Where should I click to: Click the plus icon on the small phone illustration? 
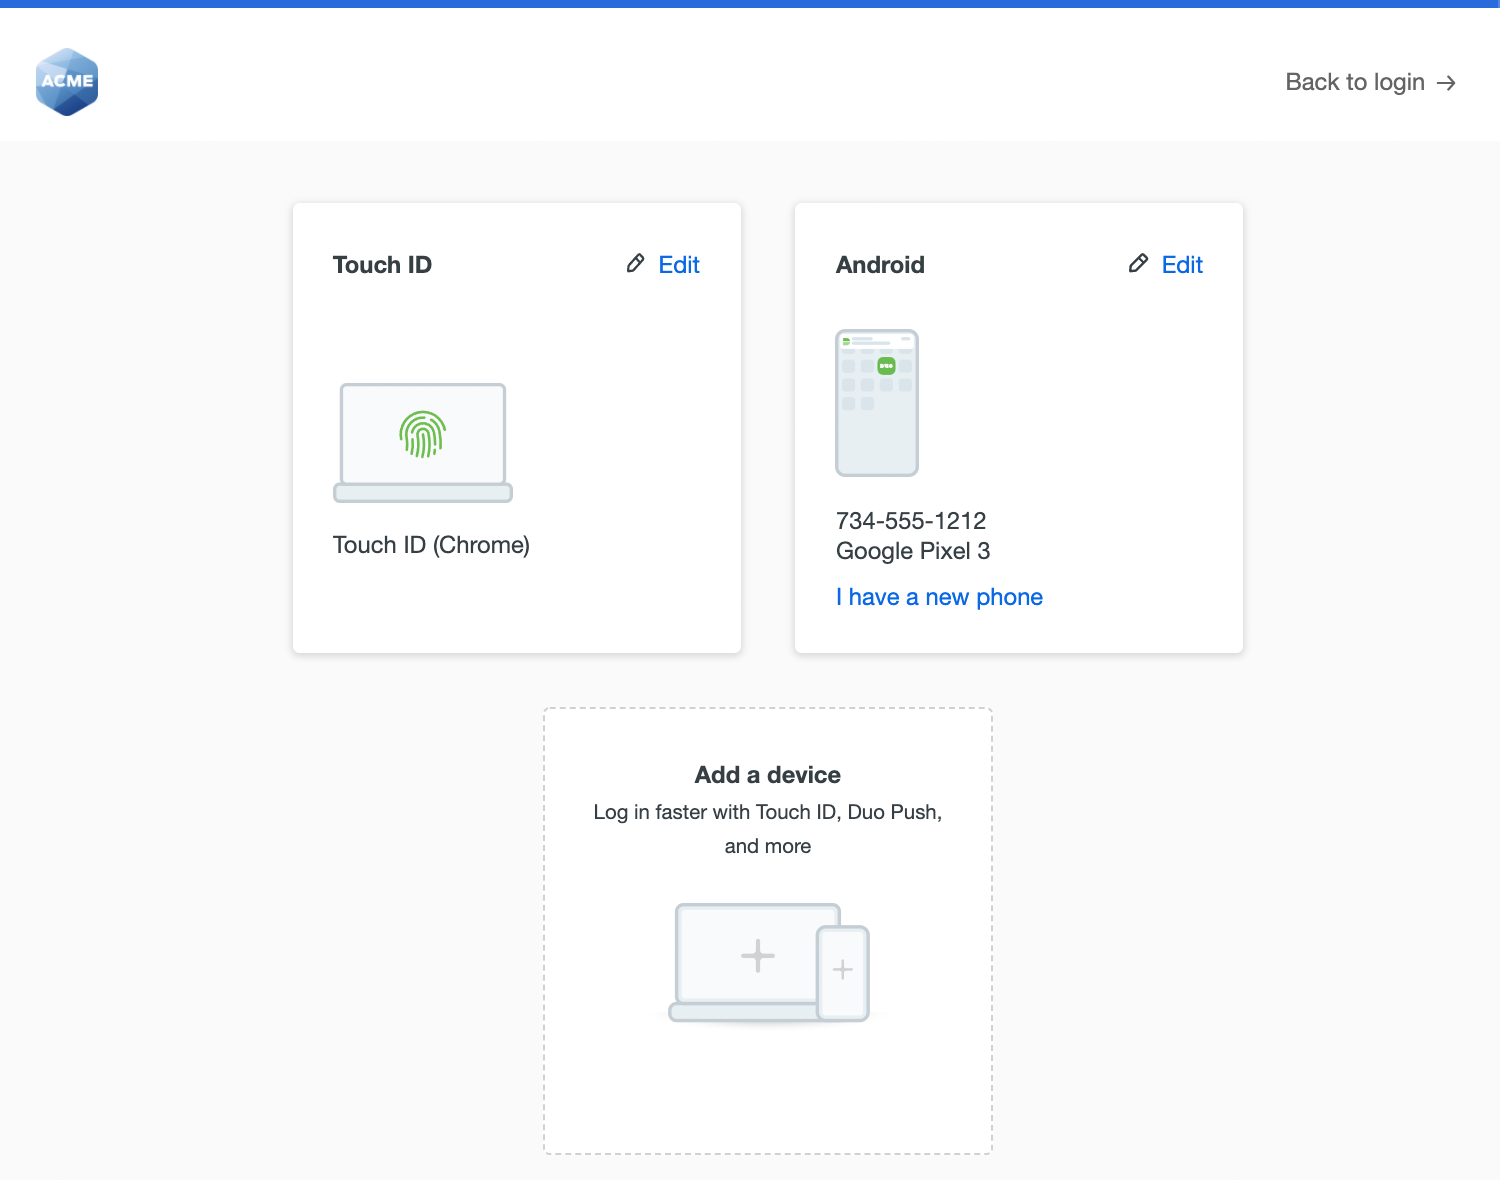[x=843, y=969]
